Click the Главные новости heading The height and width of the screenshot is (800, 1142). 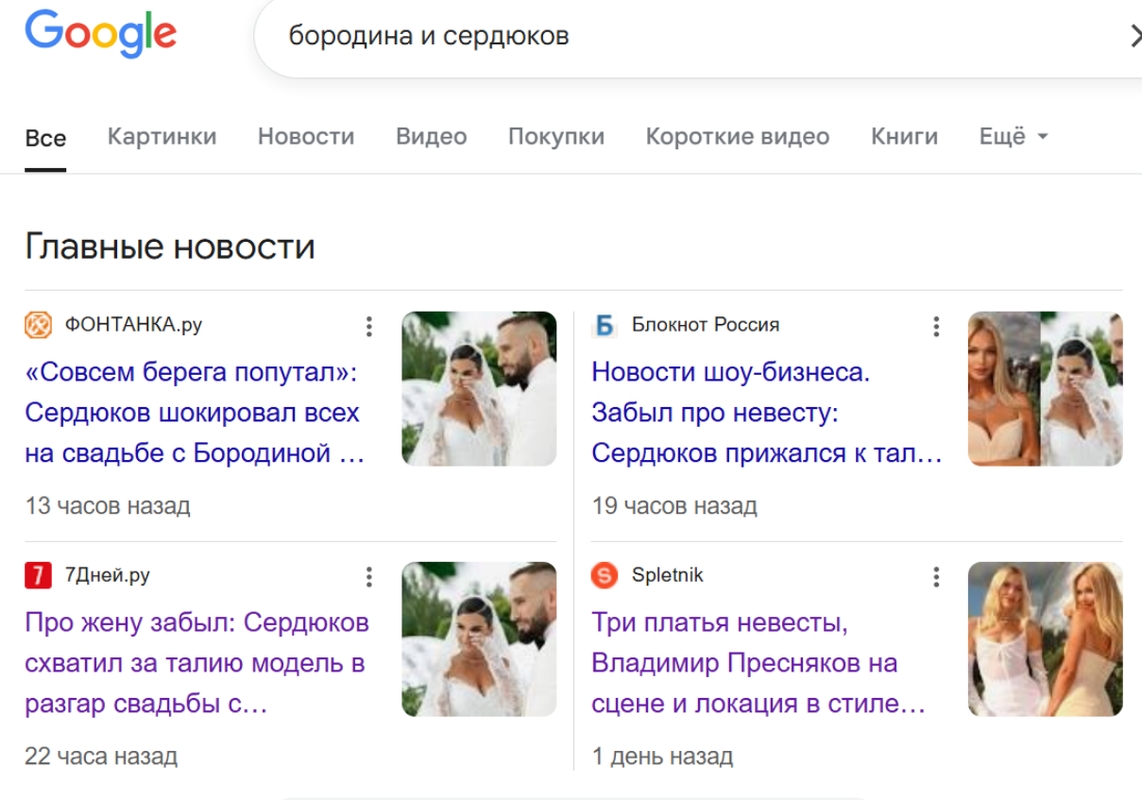pyautogui.click(x=170, y=246)
